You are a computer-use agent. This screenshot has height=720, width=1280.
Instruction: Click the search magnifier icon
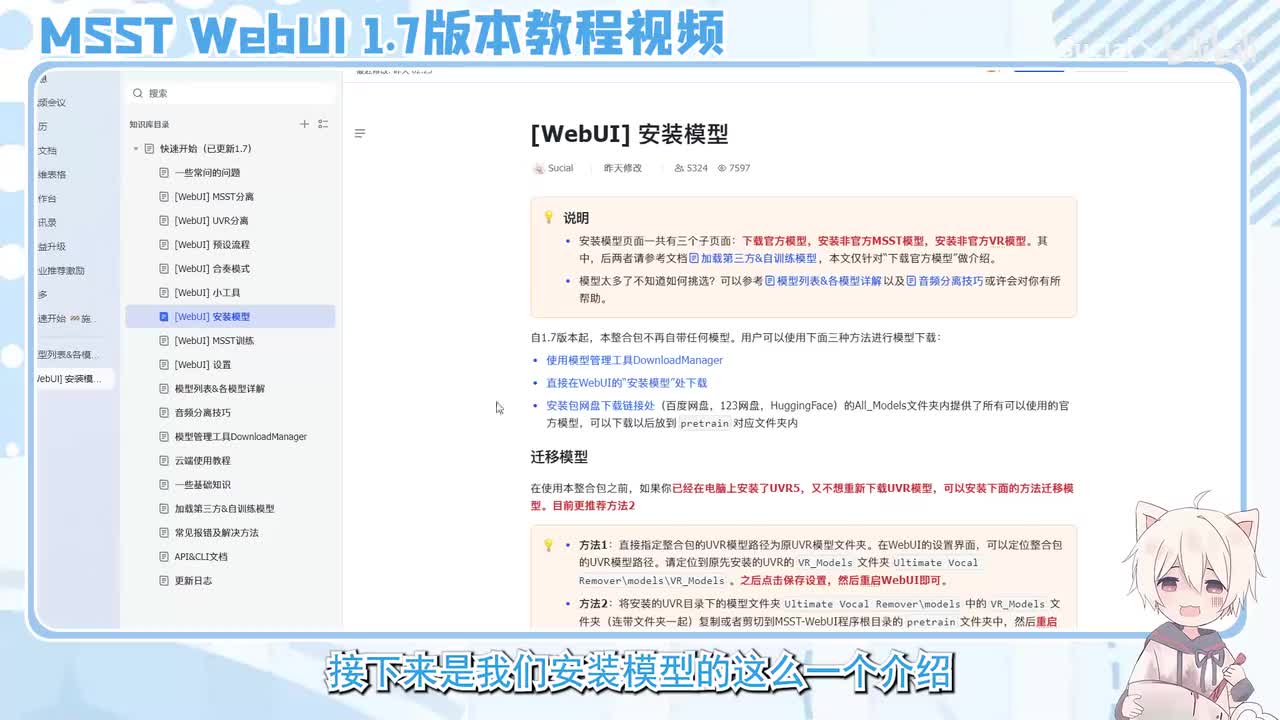[x=138, y=93]
